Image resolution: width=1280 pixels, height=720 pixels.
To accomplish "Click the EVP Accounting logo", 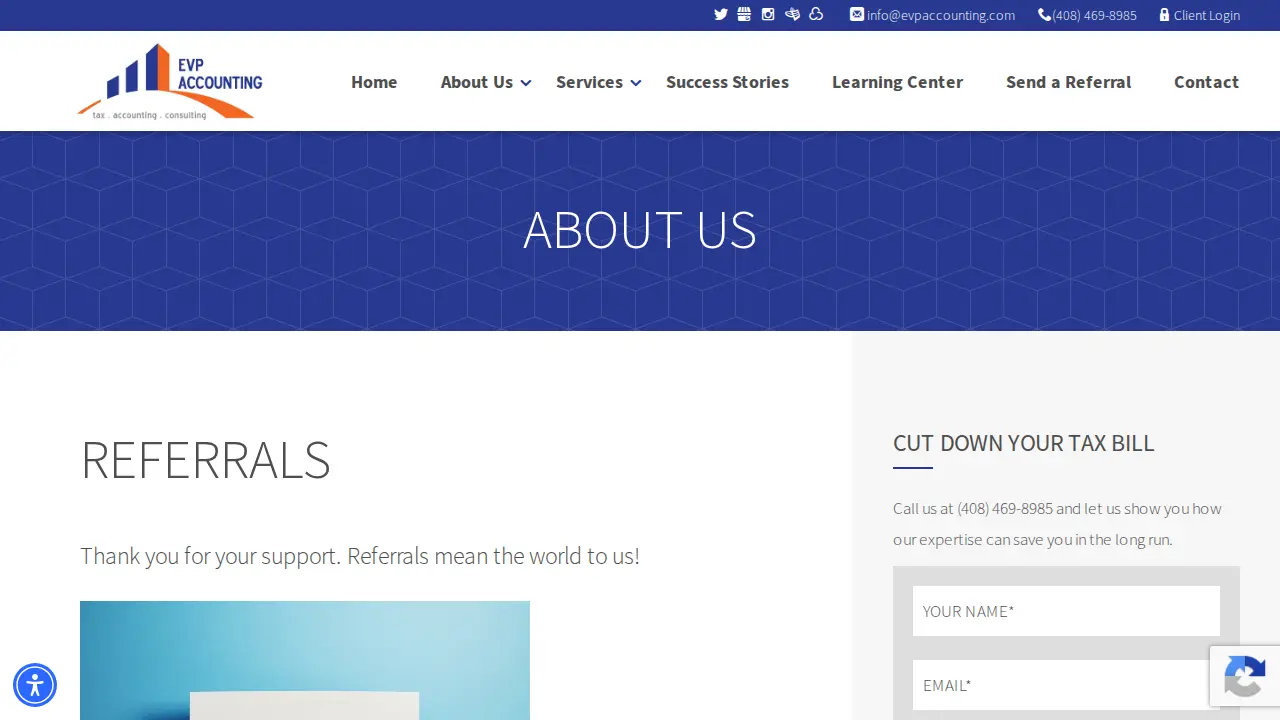I will coord(170,82).
